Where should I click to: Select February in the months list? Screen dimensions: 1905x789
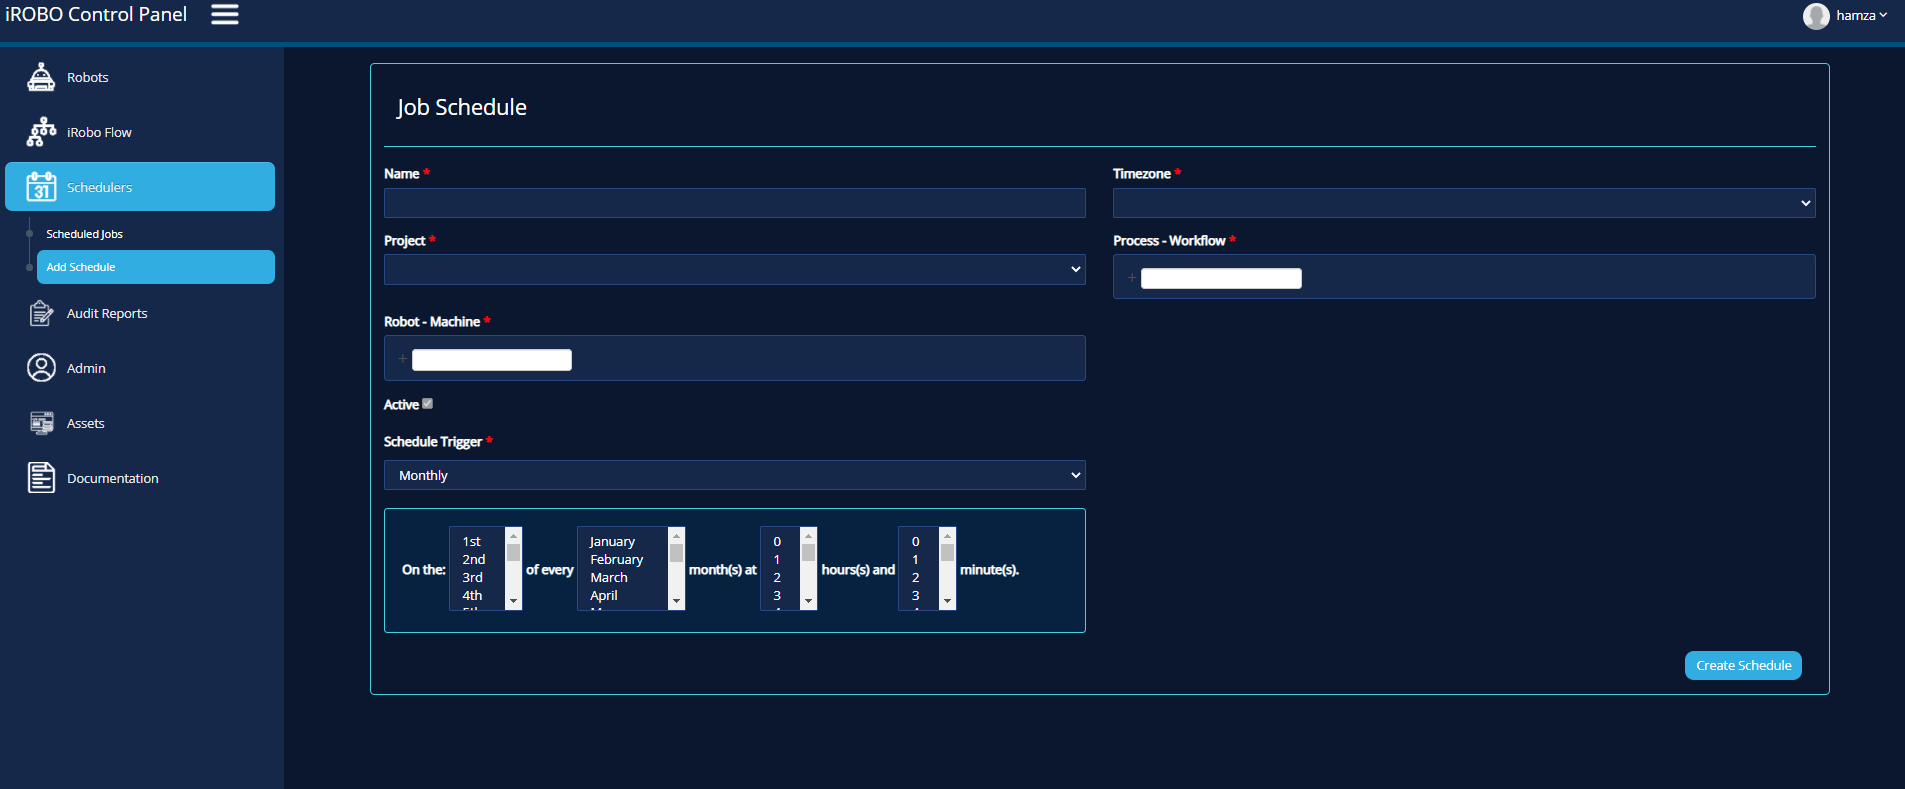pyautogui.click(x=617, y=560)
